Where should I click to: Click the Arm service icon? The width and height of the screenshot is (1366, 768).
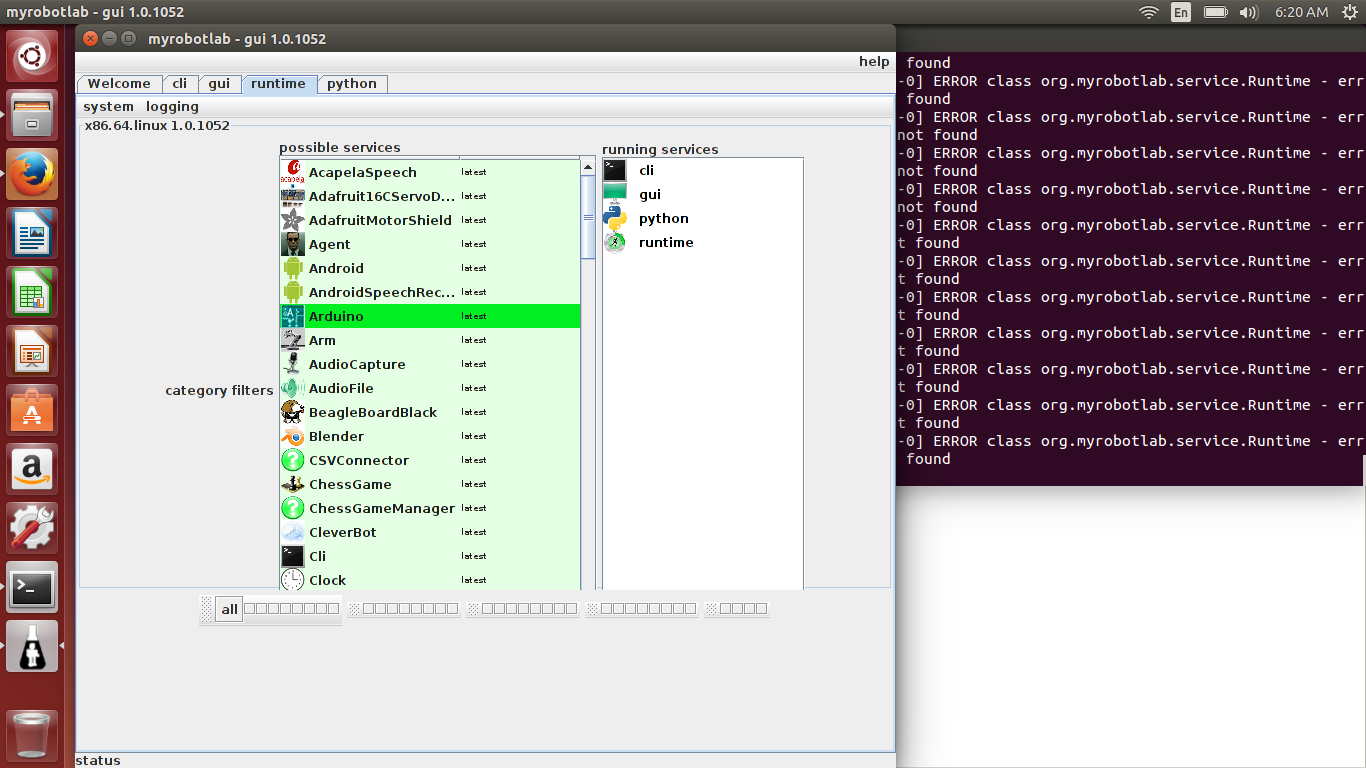click(x=292, y=340)
